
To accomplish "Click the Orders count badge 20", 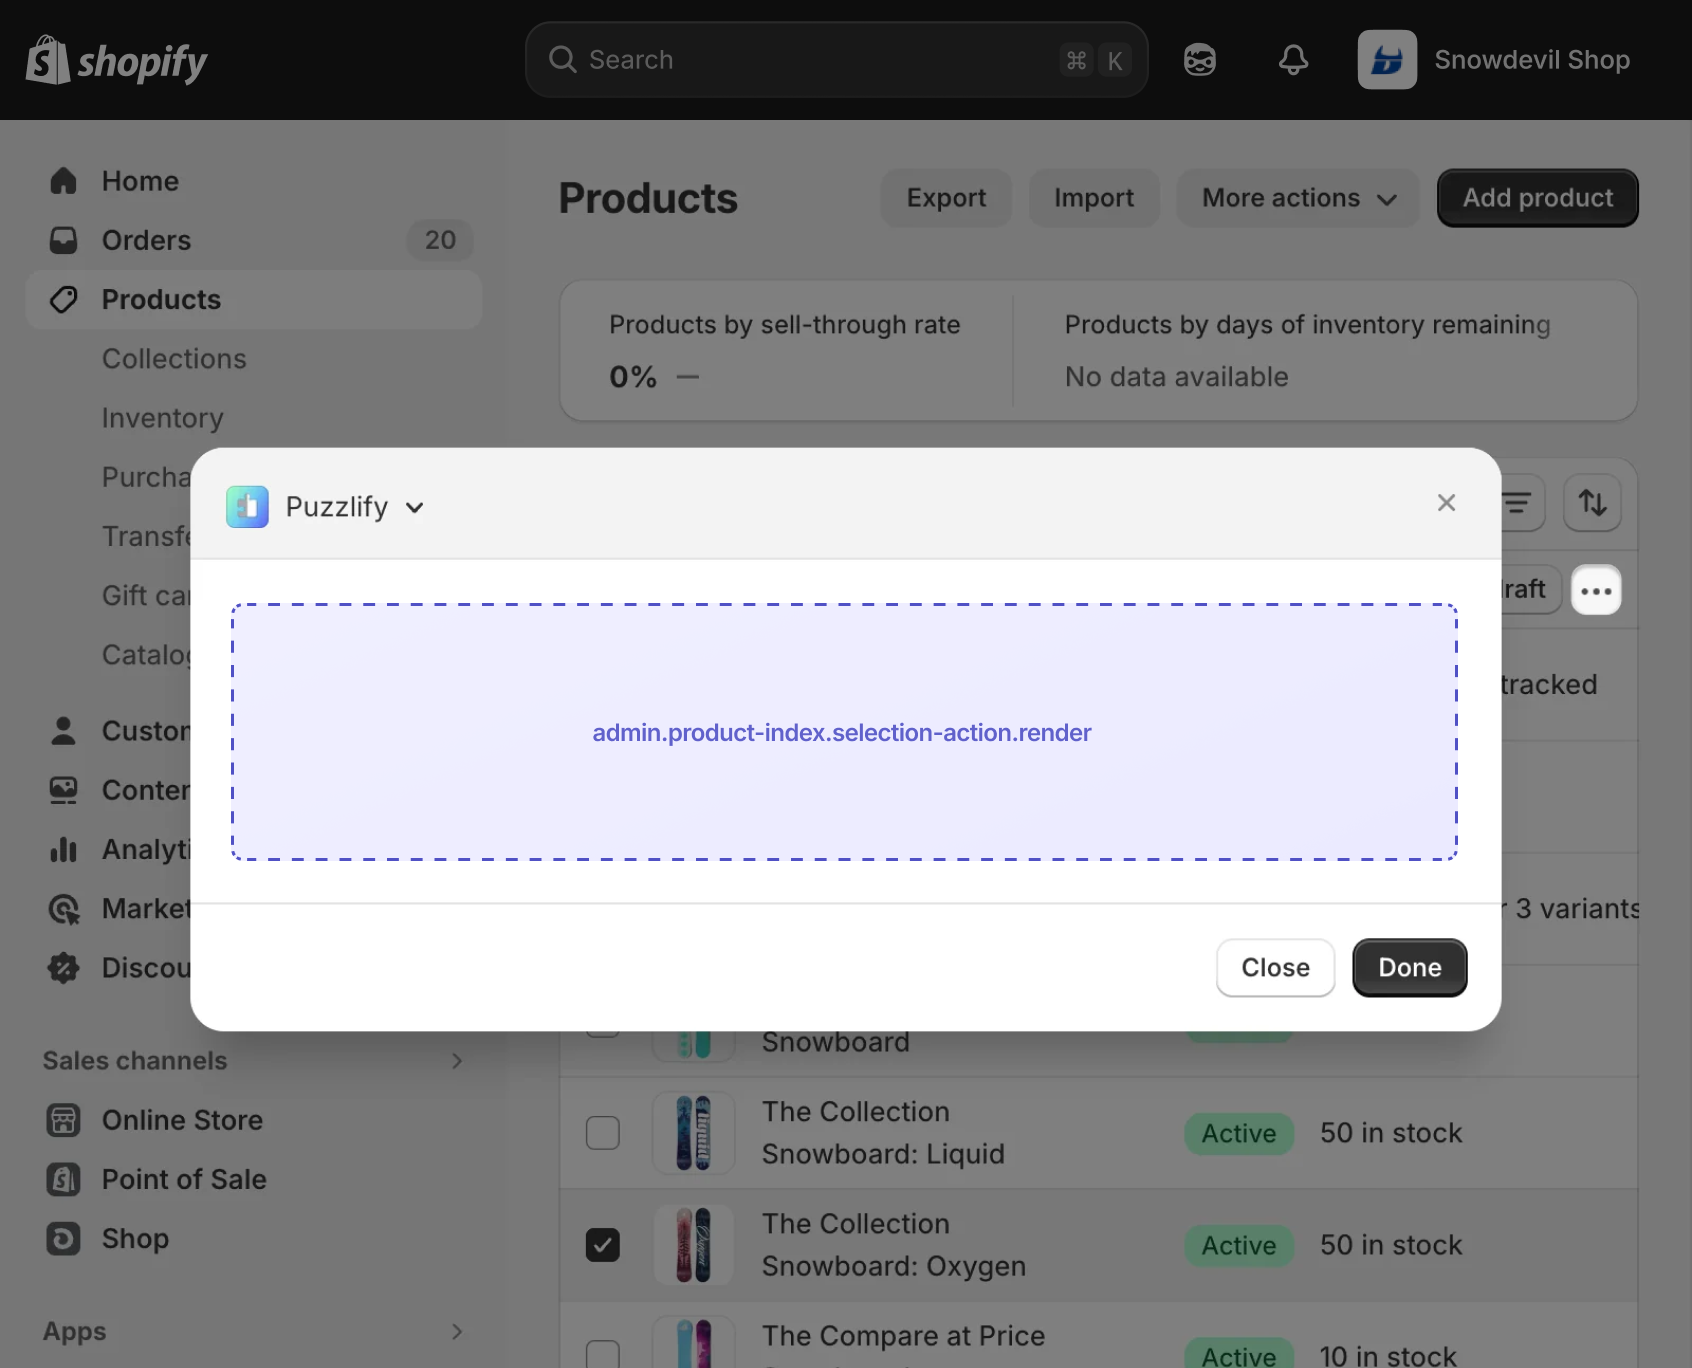I will click(440, 240).
